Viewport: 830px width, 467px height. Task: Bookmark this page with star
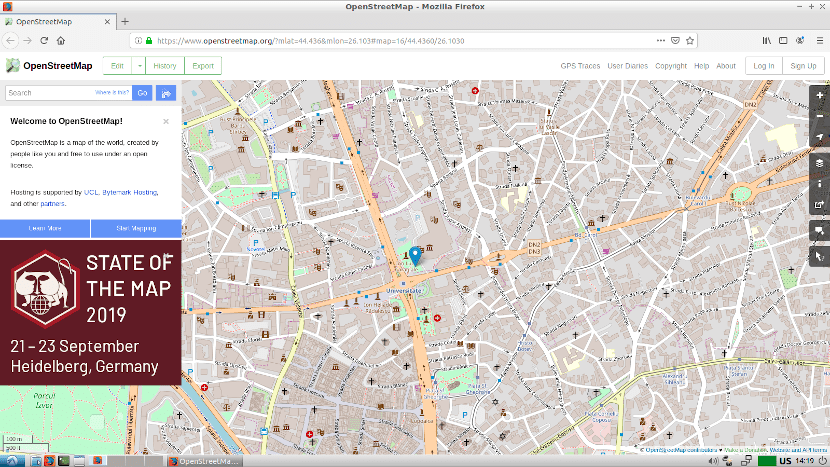(x=690, y=41)
